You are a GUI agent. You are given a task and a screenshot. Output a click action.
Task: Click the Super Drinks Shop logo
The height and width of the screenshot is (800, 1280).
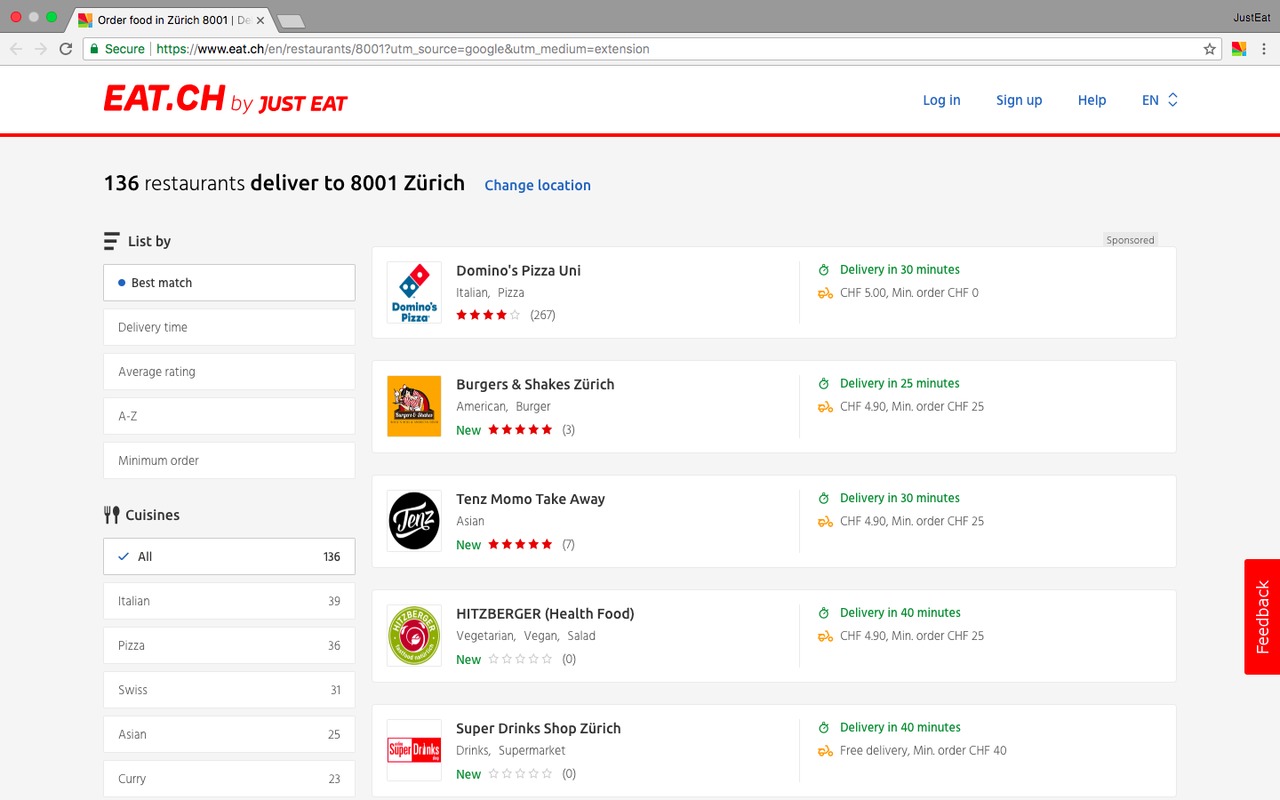414,750
